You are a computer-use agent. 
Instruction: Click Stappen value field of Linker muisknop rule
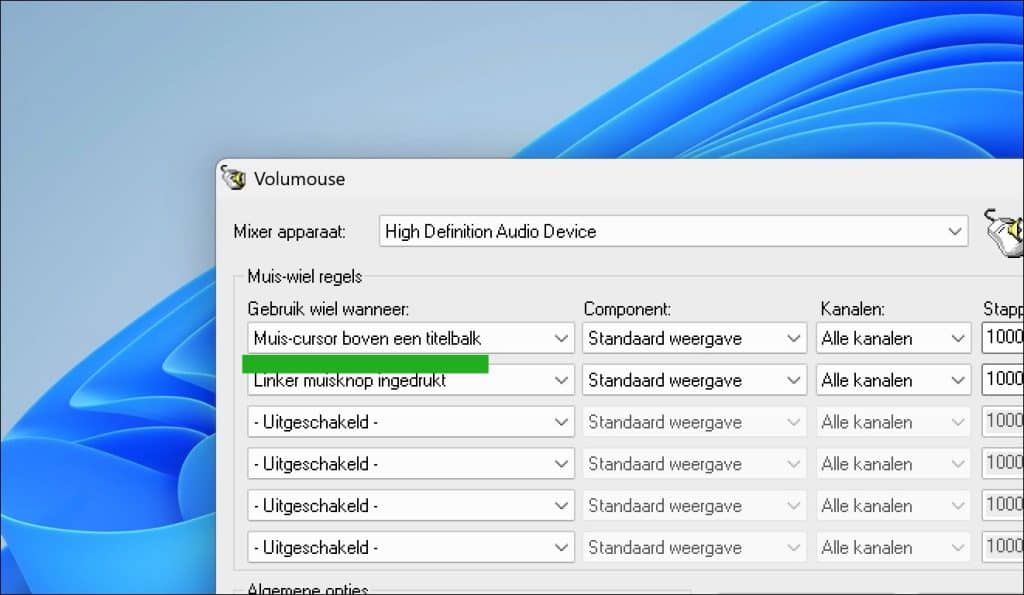coord(1002,380)
